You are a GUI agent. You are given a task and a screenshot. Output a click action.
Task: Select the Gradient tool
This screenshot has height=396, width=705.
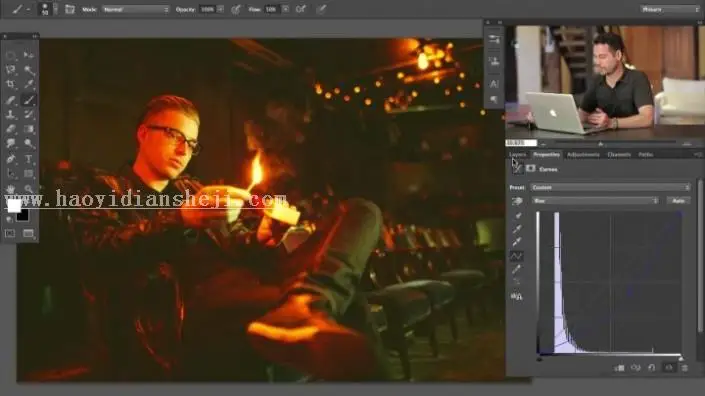pos(29,129)
